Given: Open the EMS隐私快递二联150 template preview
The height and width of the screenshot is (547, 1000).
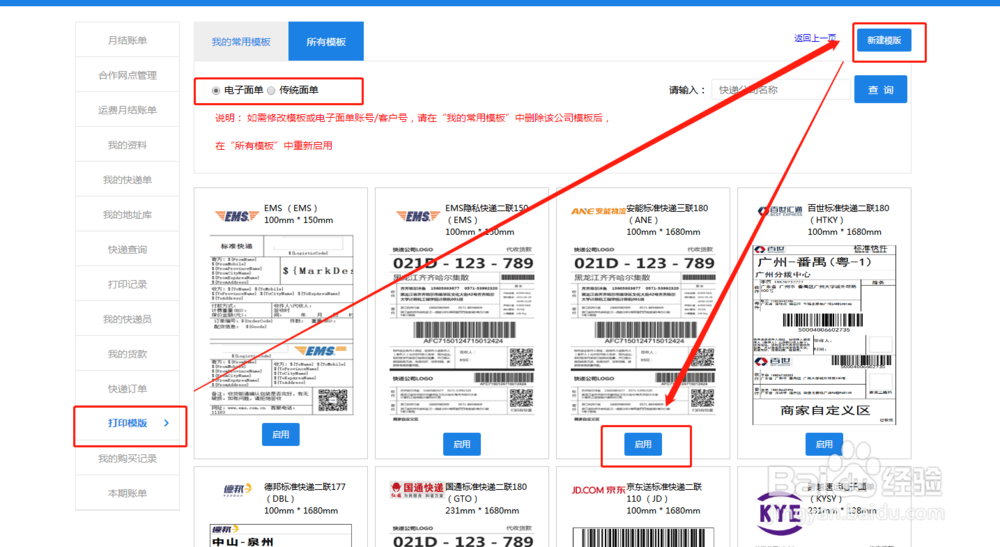Looking at the screenshot, I should (462, 333).
